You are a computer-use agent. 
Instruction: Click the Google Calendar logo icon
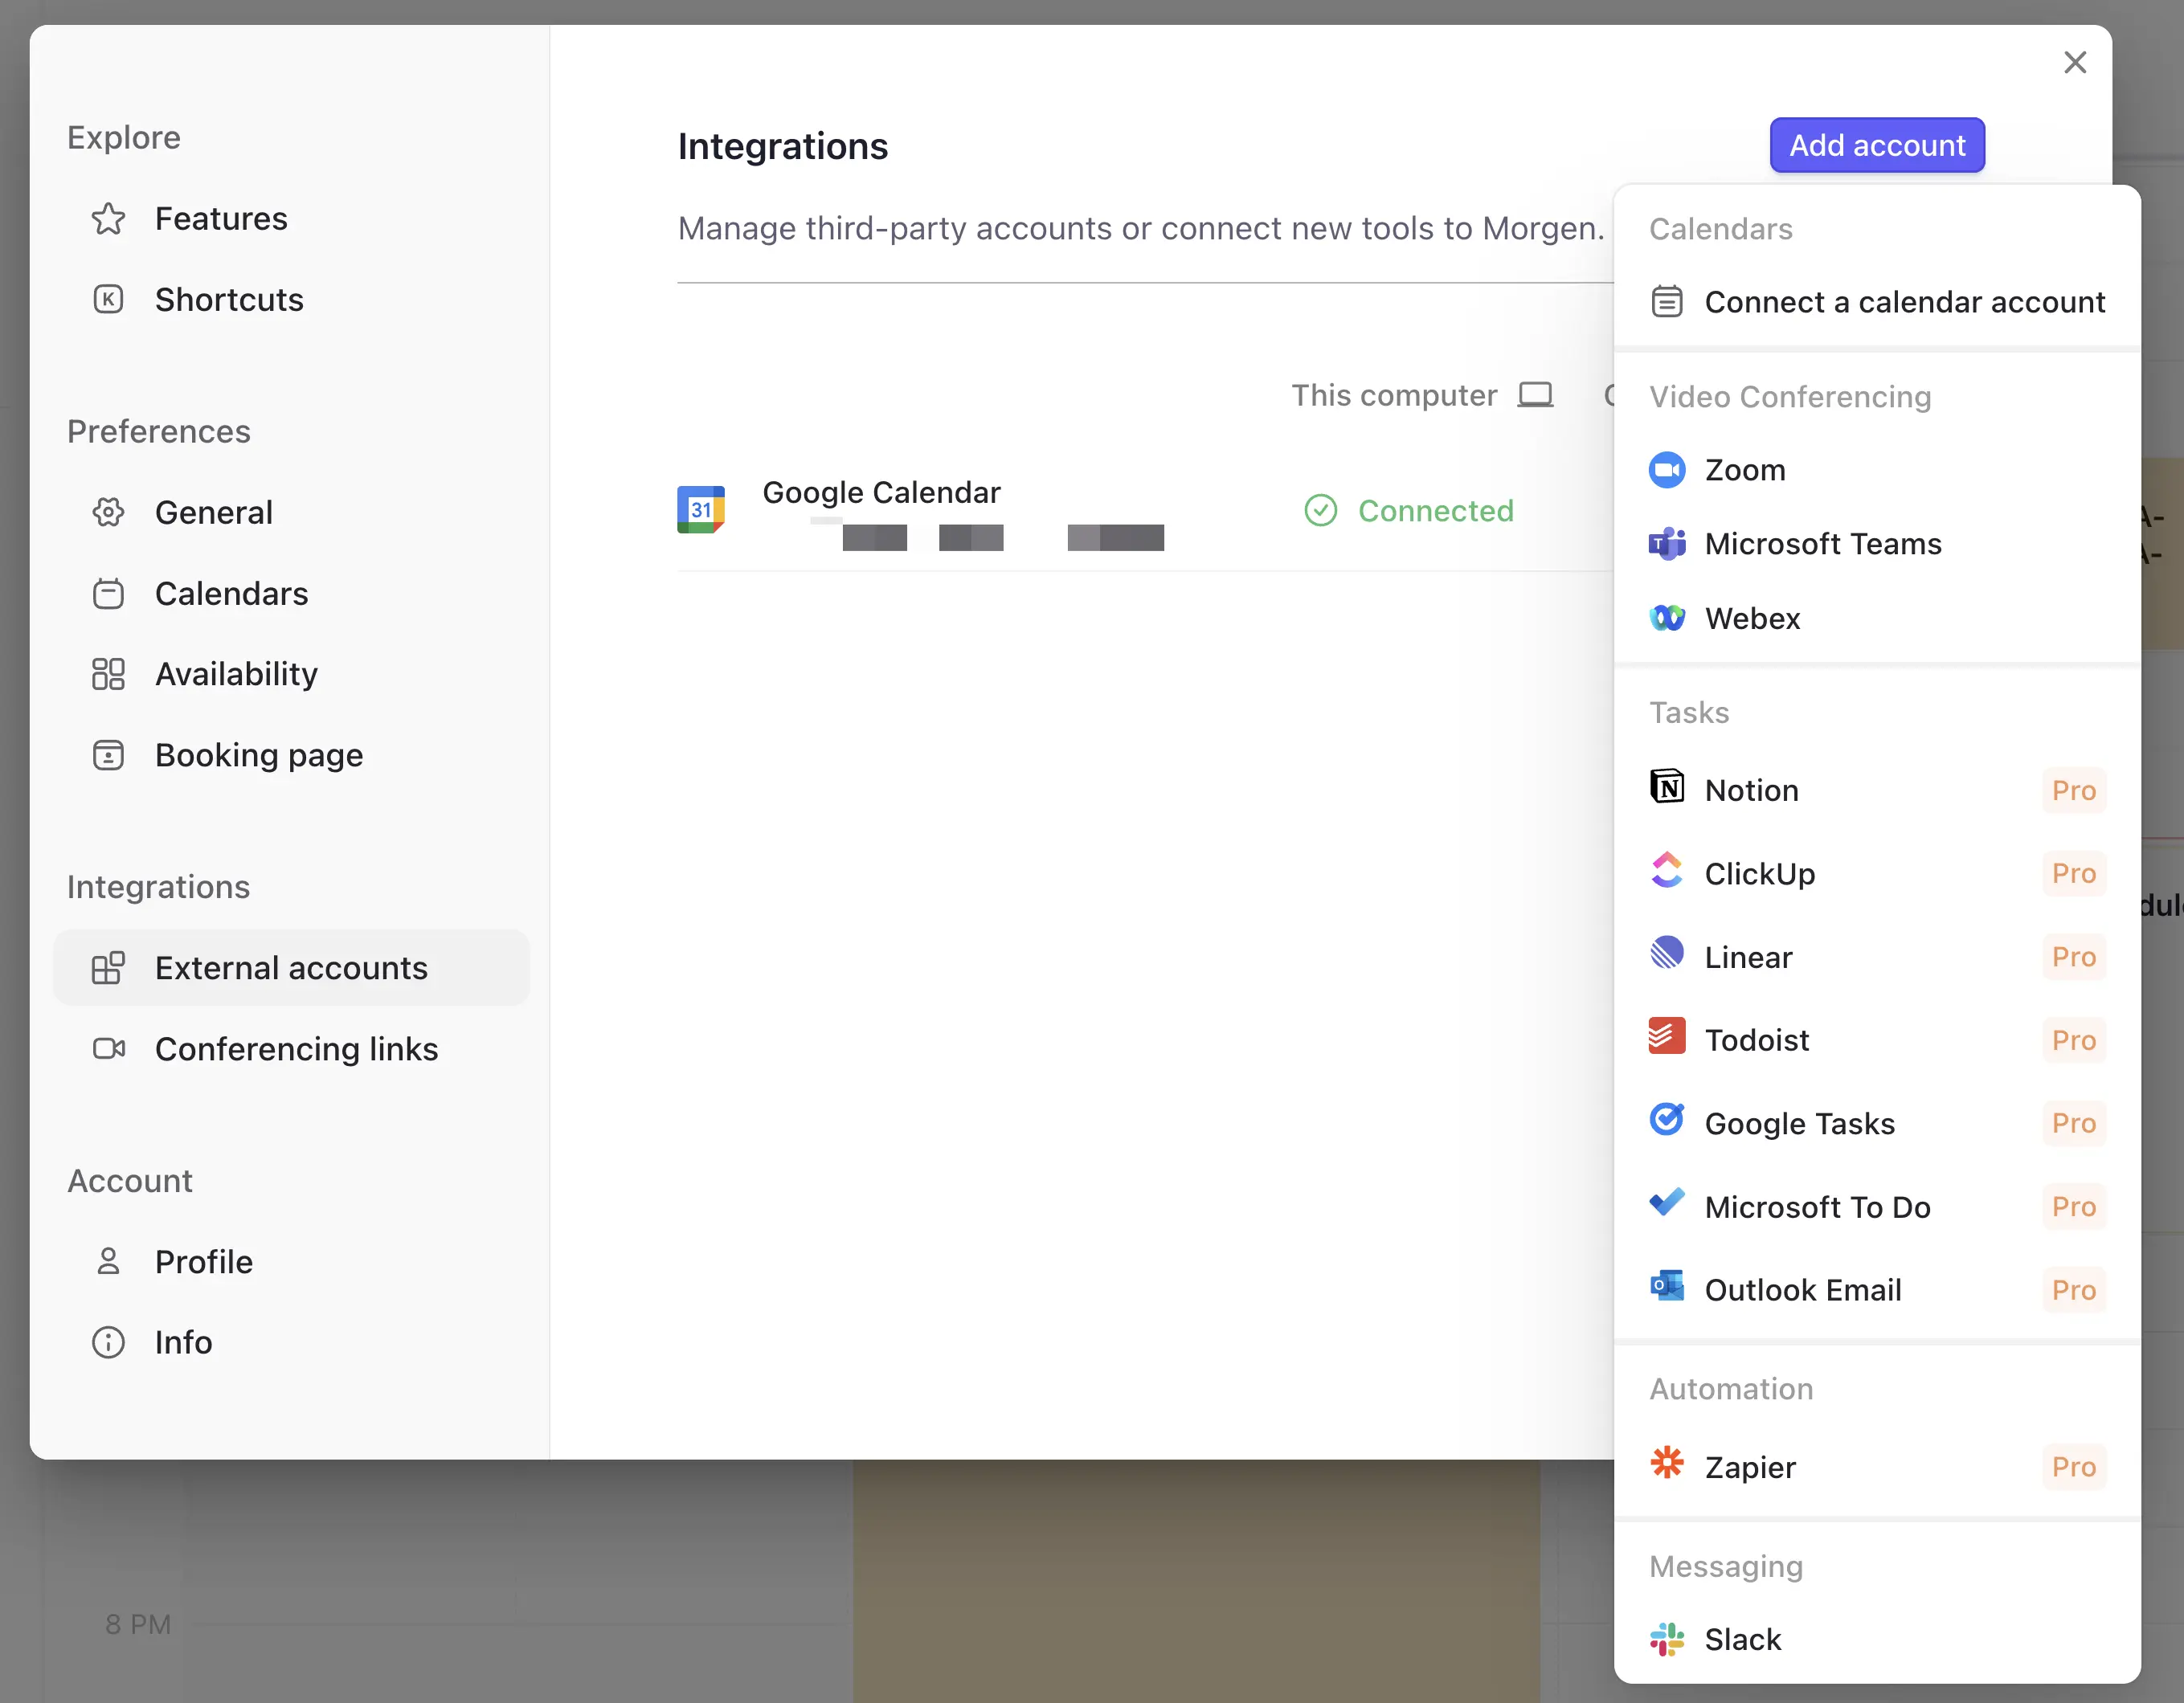pyautogui.click(x=701, y=510)
